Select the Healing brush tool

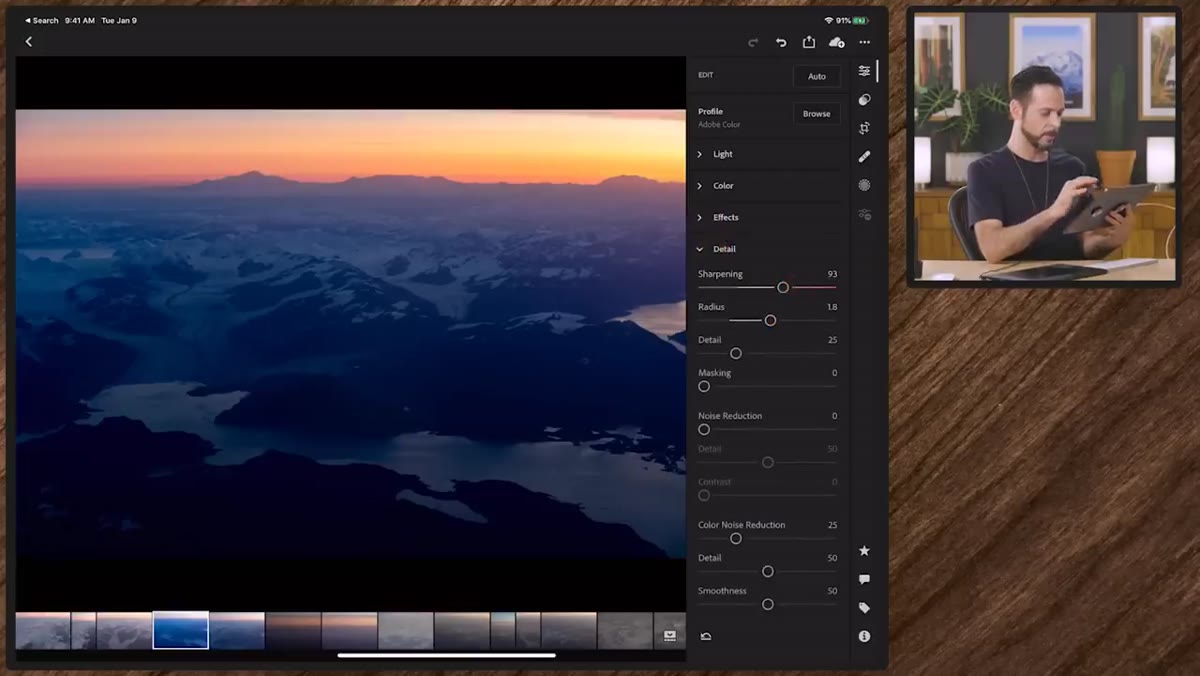(865, 156)
